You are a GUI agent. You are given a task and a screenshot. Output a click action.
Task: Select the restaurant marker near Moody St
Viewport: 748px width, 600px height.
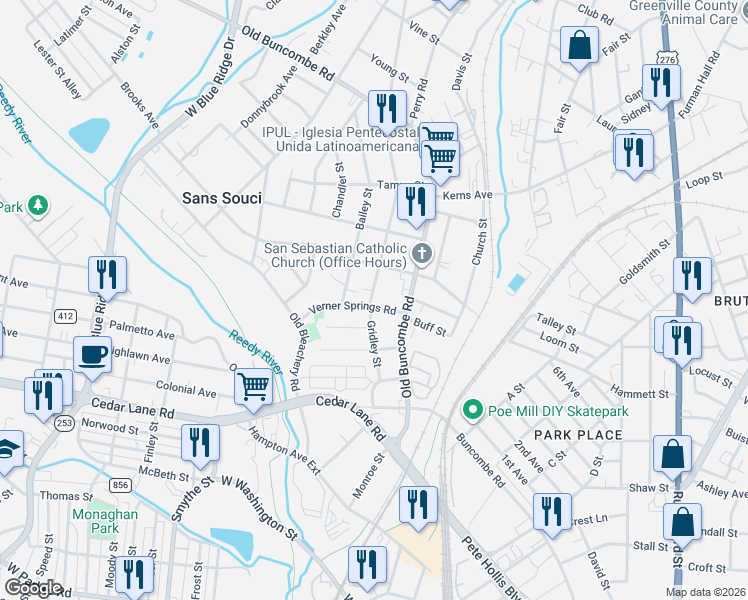click(135, 576)
